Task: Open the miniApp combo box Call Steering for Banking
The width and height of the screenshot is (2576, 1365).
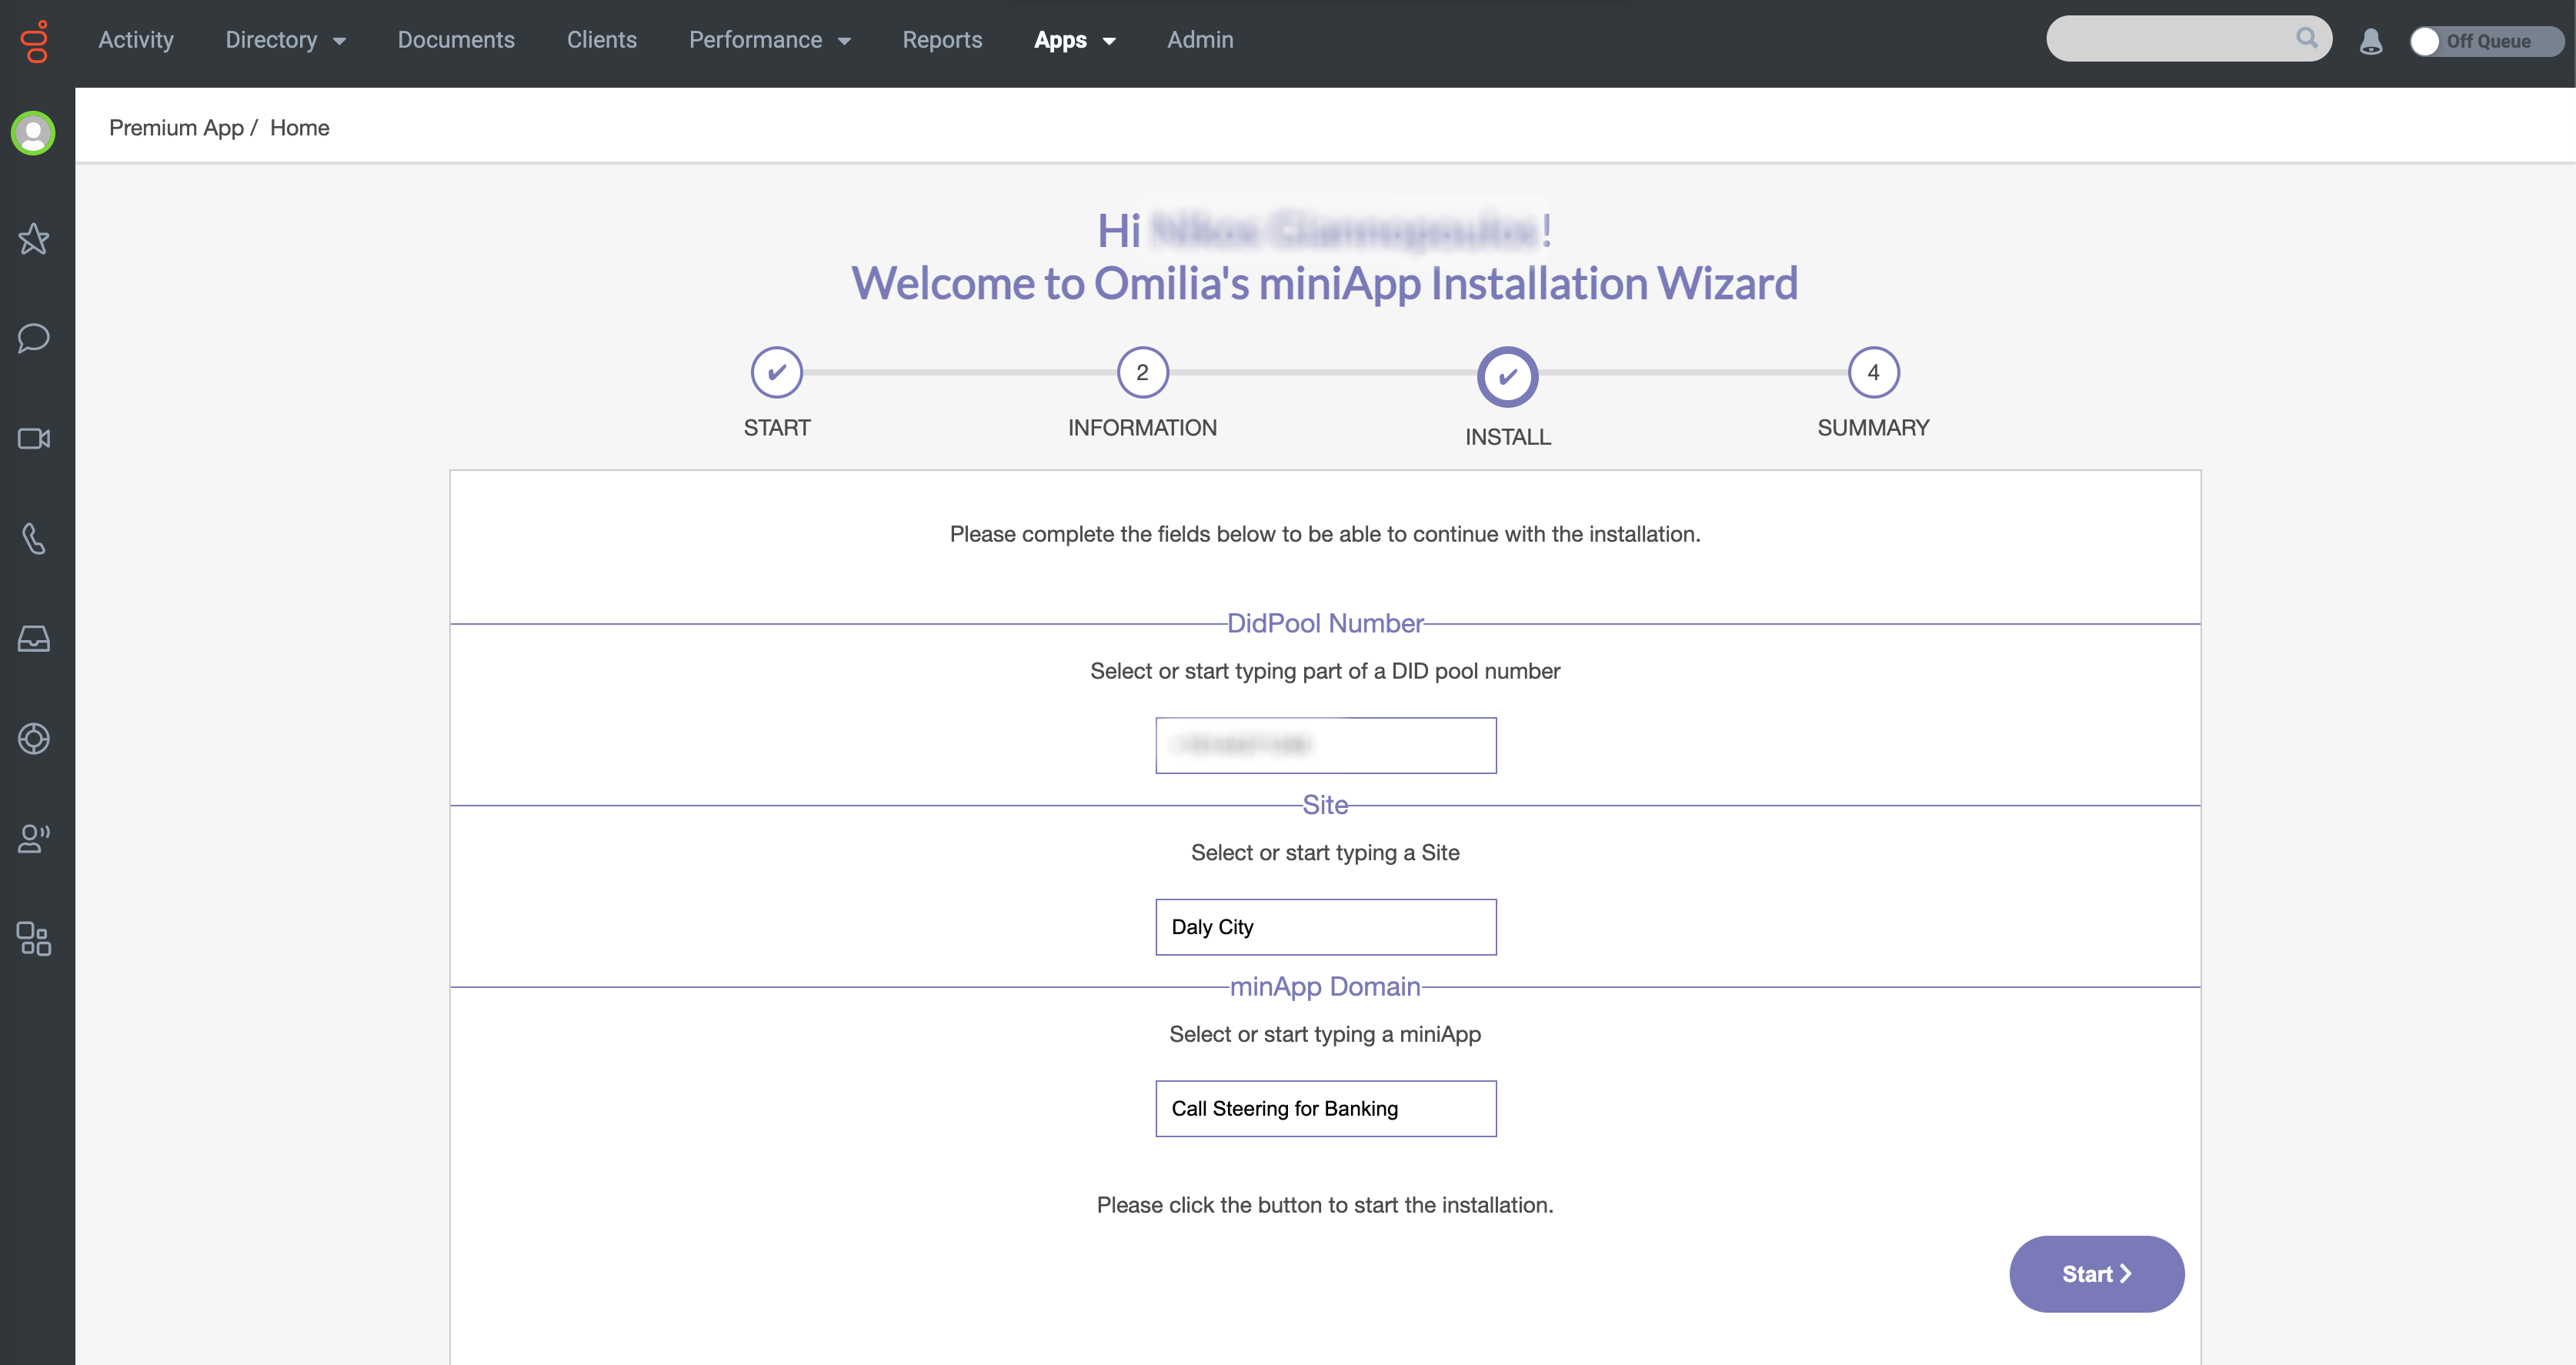Action: 1326,1108
